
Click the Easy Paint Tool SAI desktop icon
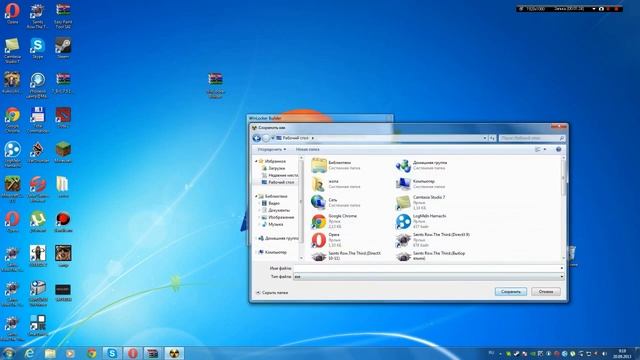coord(63,16)
